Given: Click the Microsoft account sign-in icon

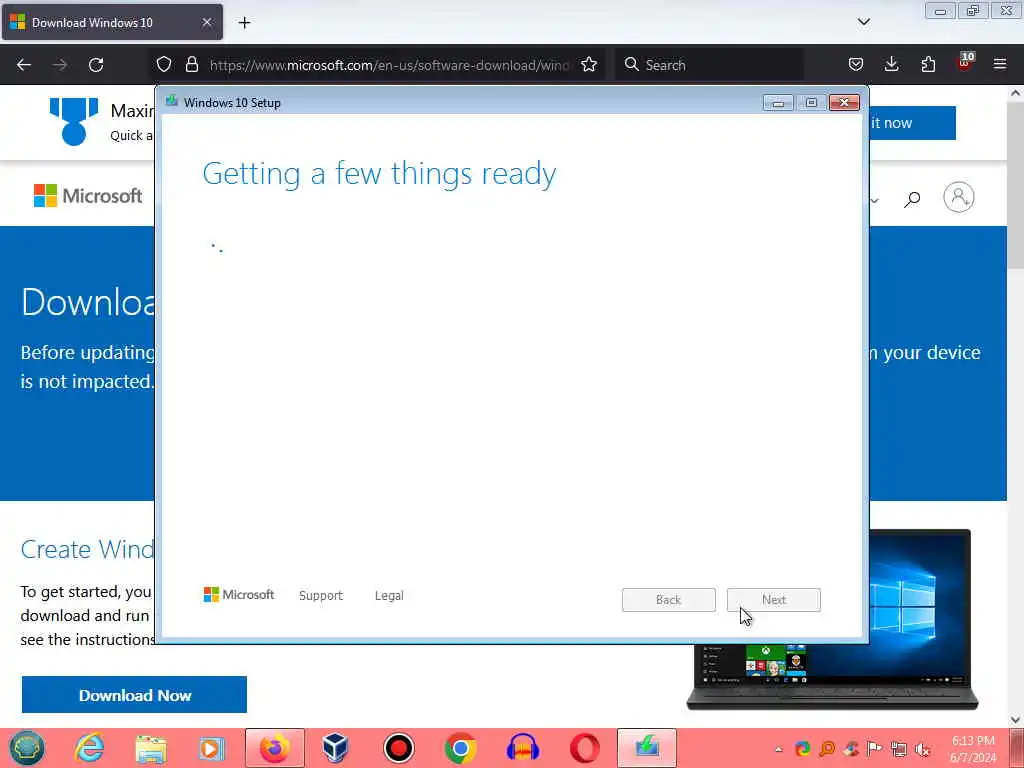Looking at the screenshot, I should [x=959, y=197].
